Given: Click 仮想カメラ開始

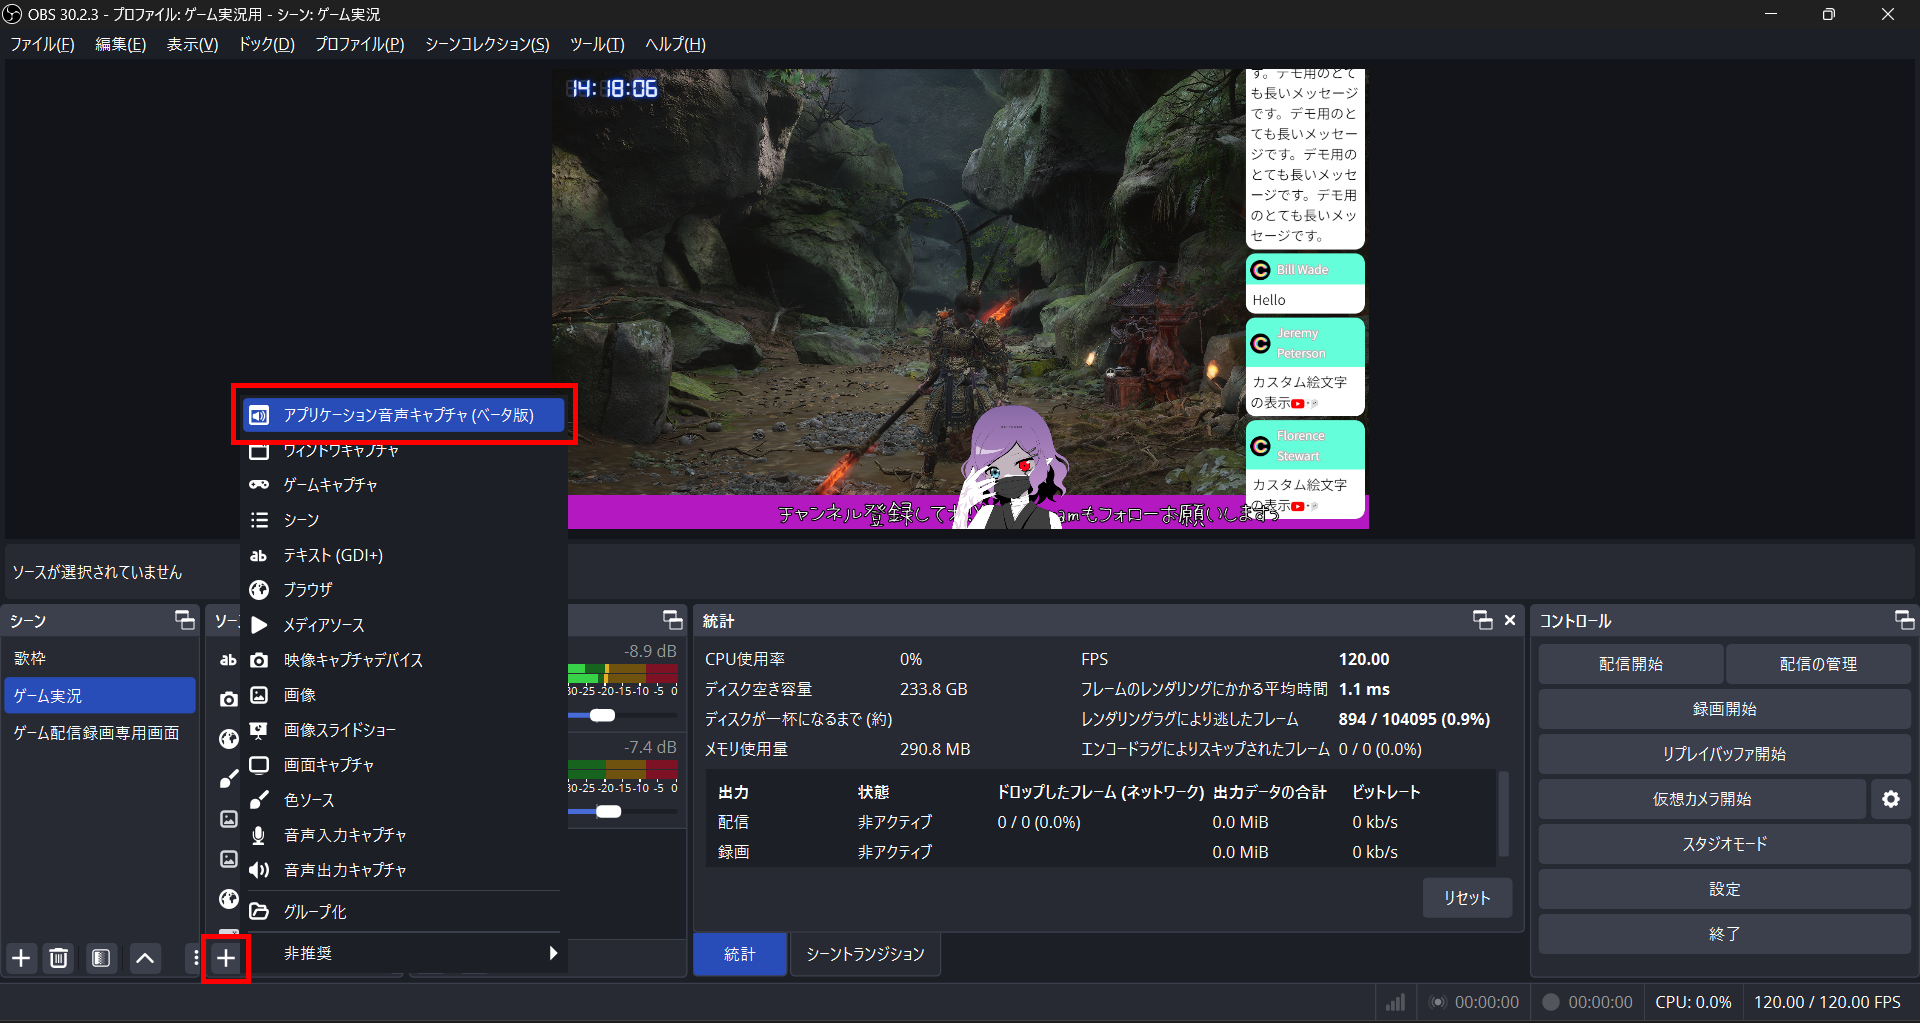Looking at the screenshot, I should (x=1702, y=799).
